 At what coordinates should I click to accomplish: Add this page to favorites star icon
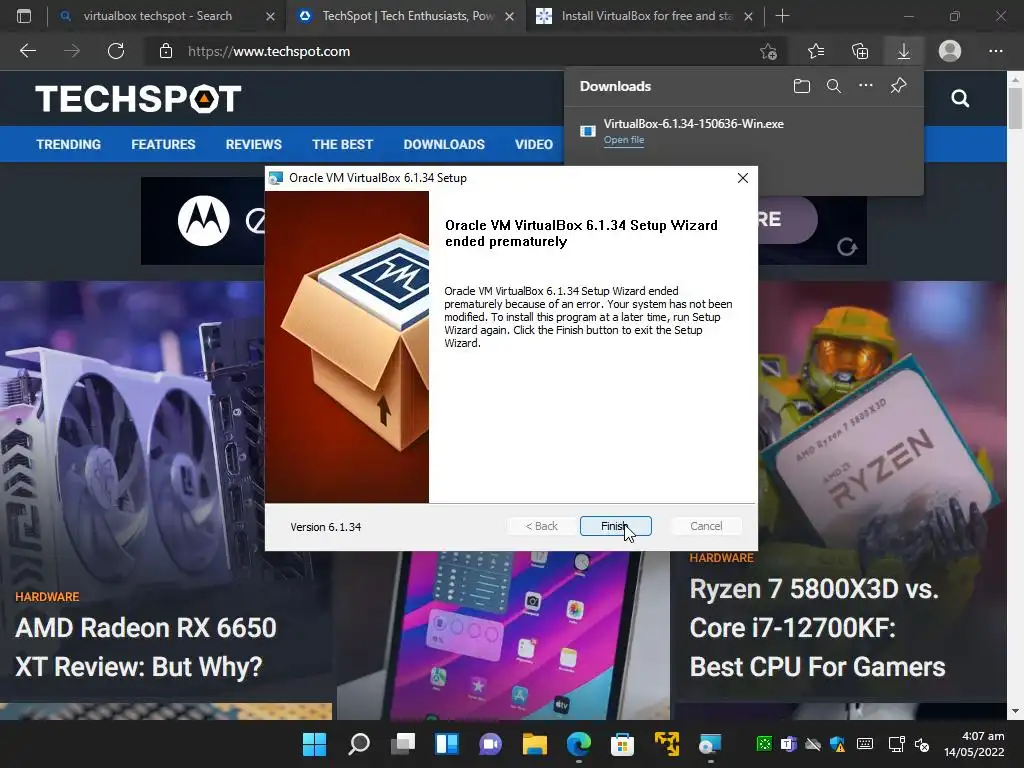click(769, 51)
